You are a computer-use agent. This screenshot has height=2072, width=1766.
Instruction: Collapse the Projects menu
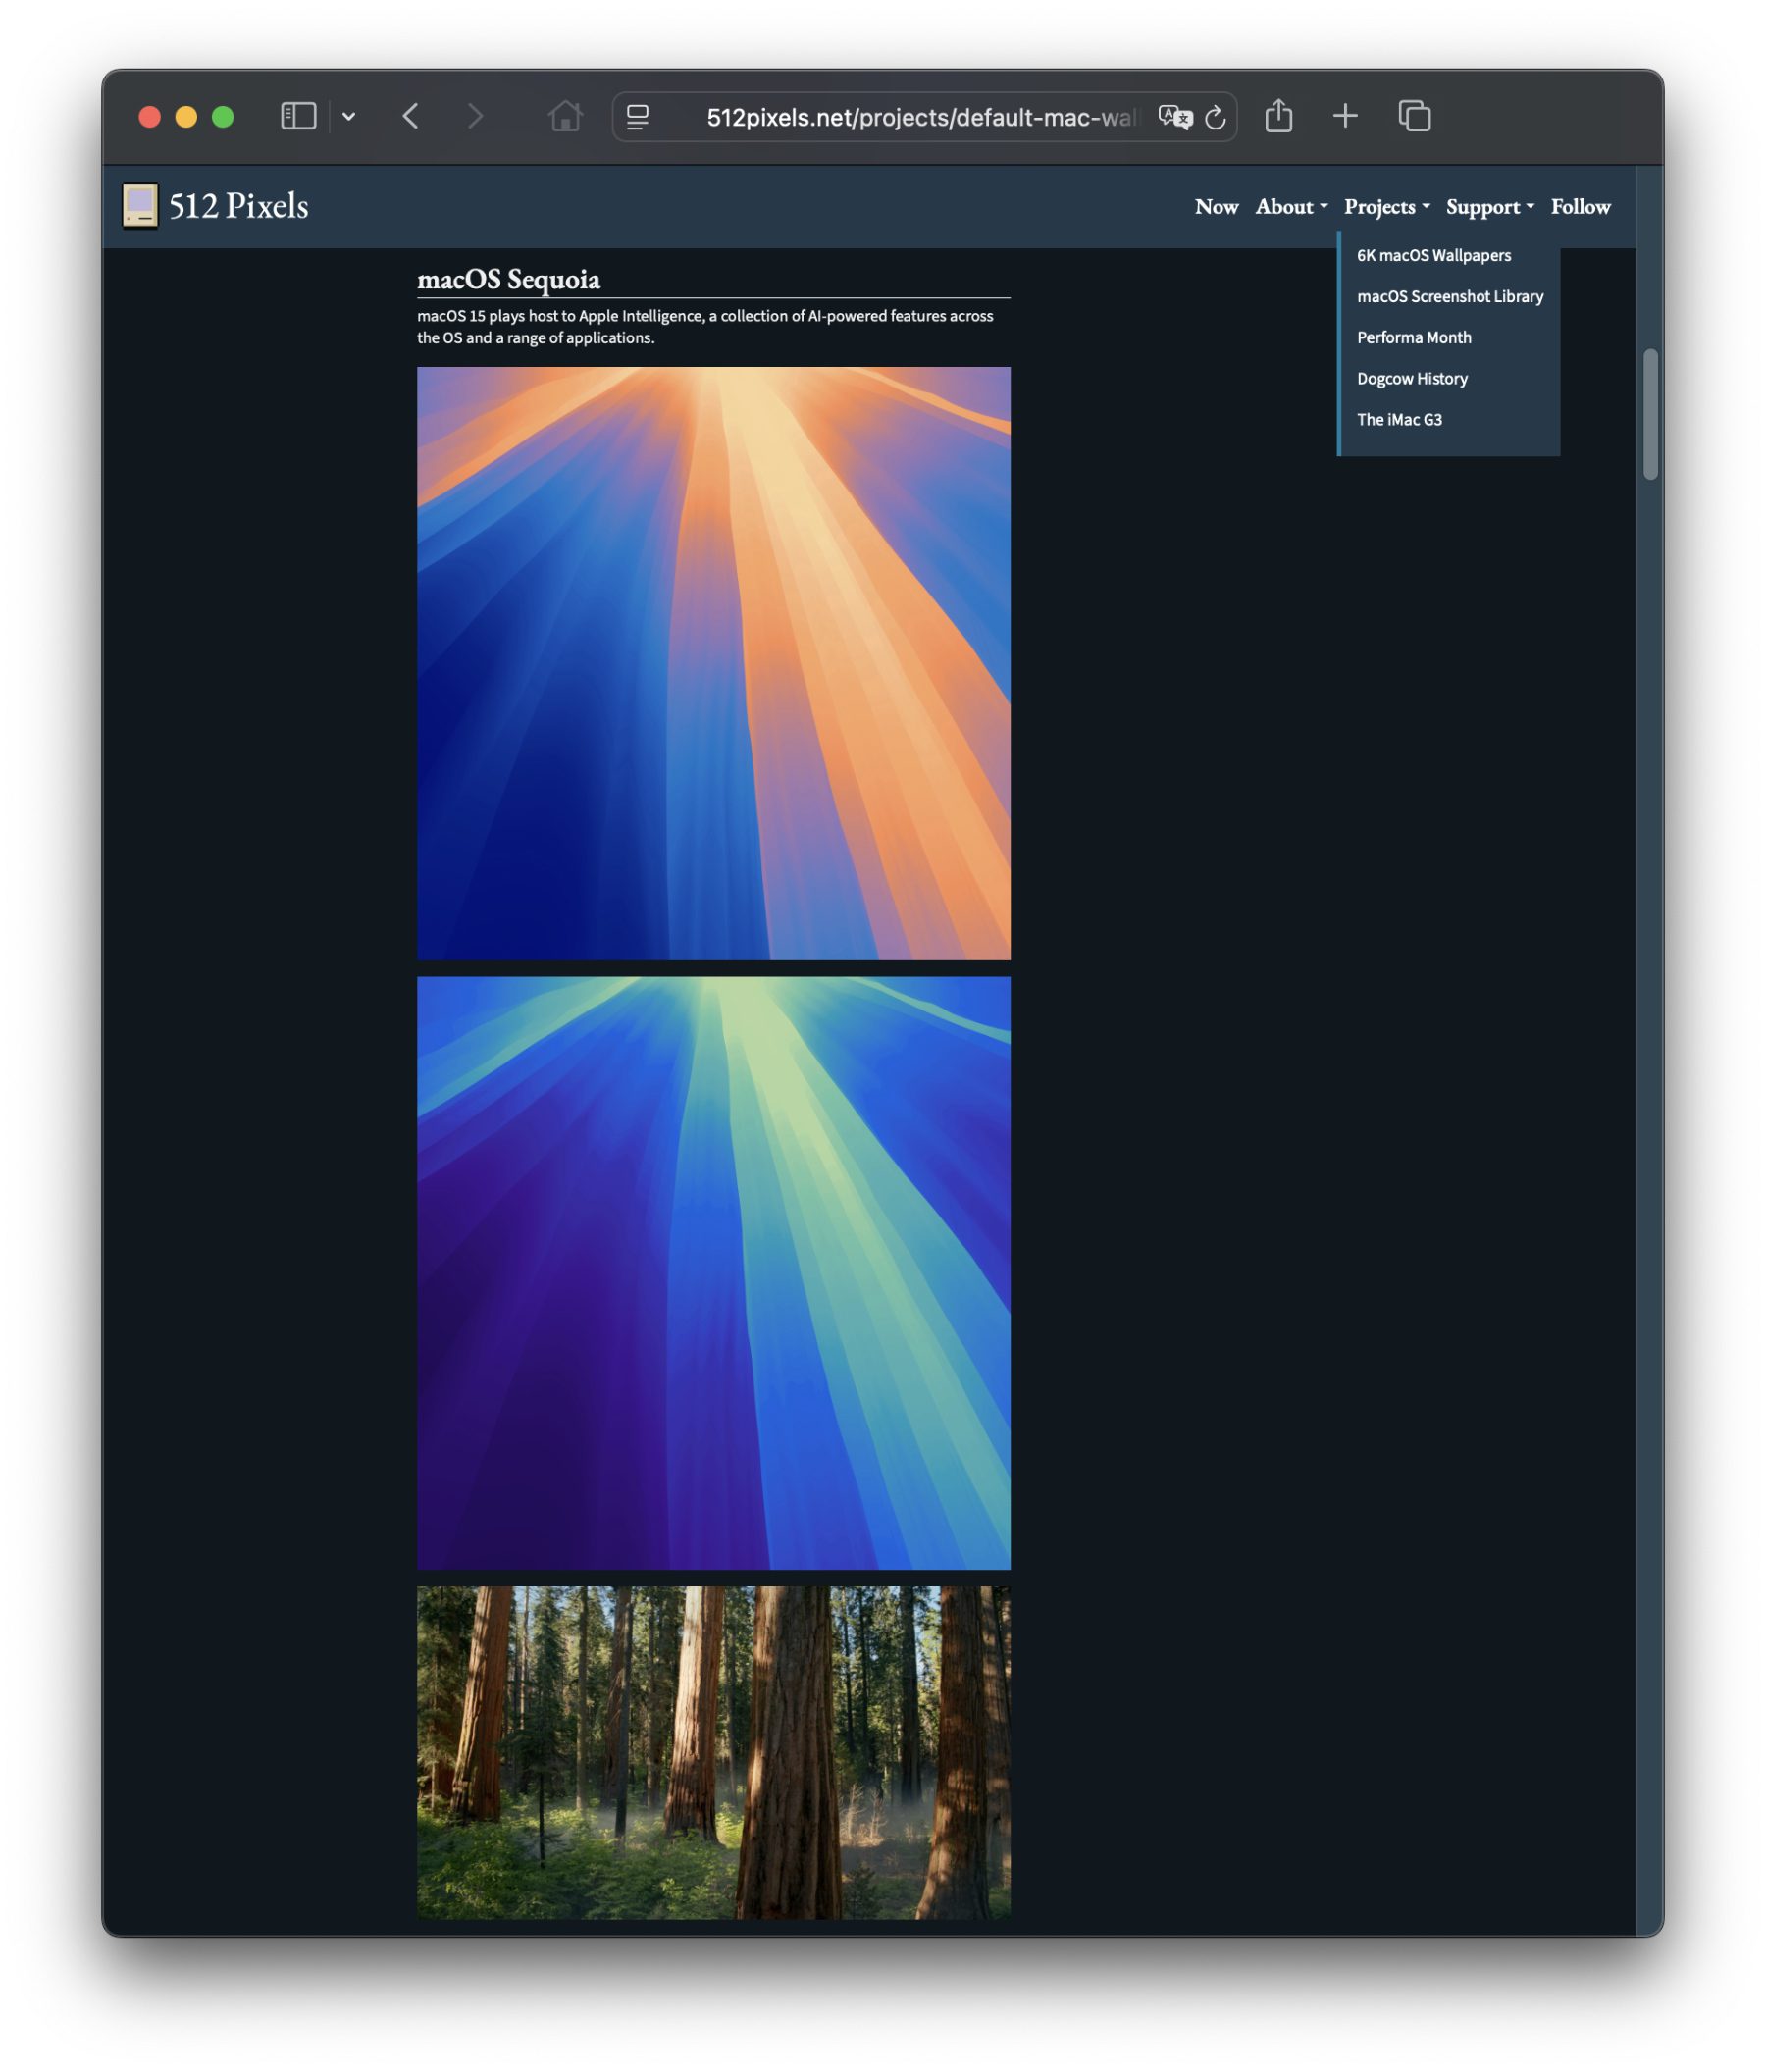click(x=1386, y=206)
